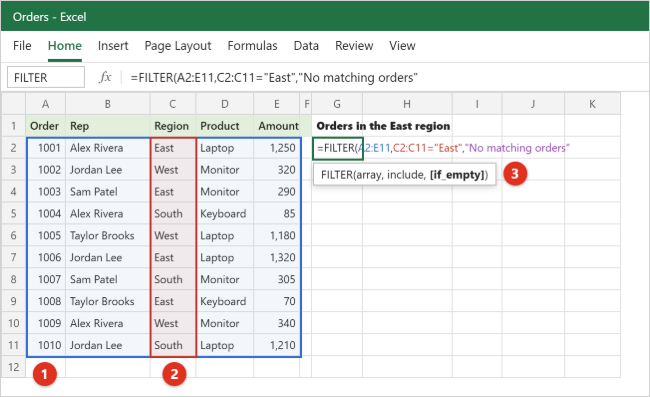This screenshot has width=650, height=397.
Task: Select column J header
Action: pyautogui.click(x=533, y=104)
